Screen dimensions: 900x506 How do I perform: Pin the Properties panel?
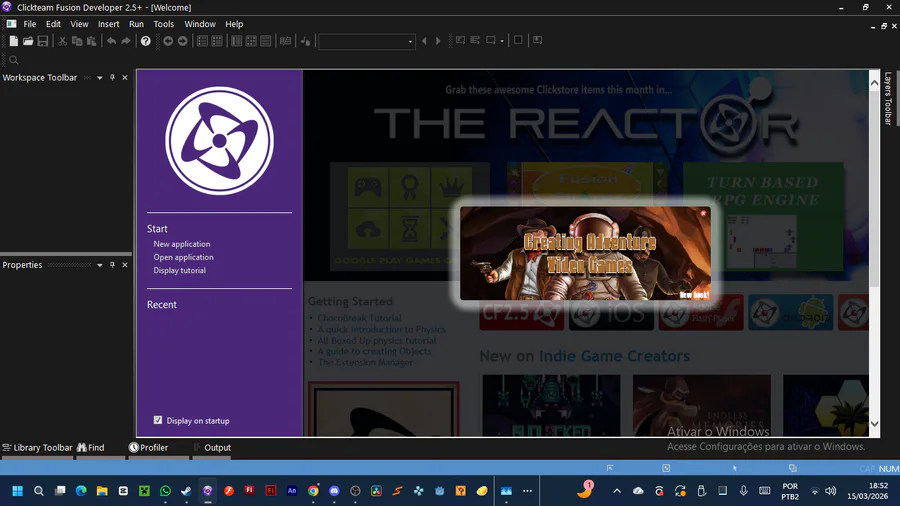112,265
